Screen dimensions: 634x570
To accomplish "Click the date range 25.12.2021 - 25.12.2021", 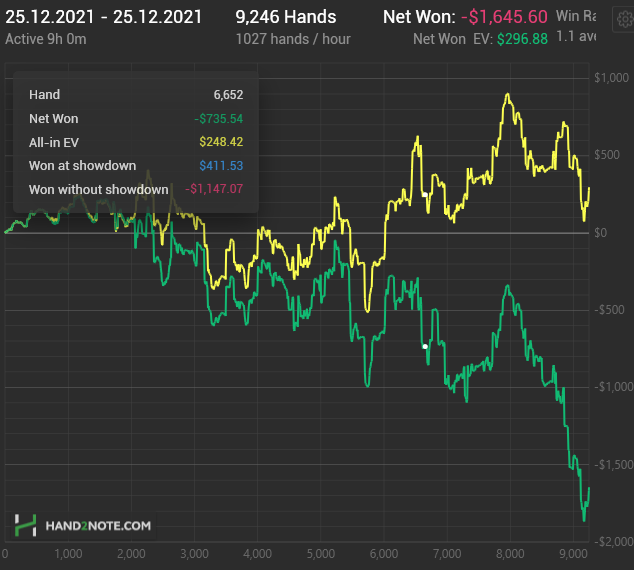I will click(x=104, y=17).
